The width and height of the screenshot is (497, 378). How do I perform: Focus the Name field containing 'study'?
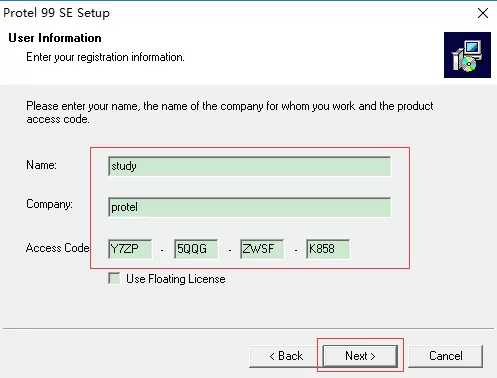[x=249, y=166]
